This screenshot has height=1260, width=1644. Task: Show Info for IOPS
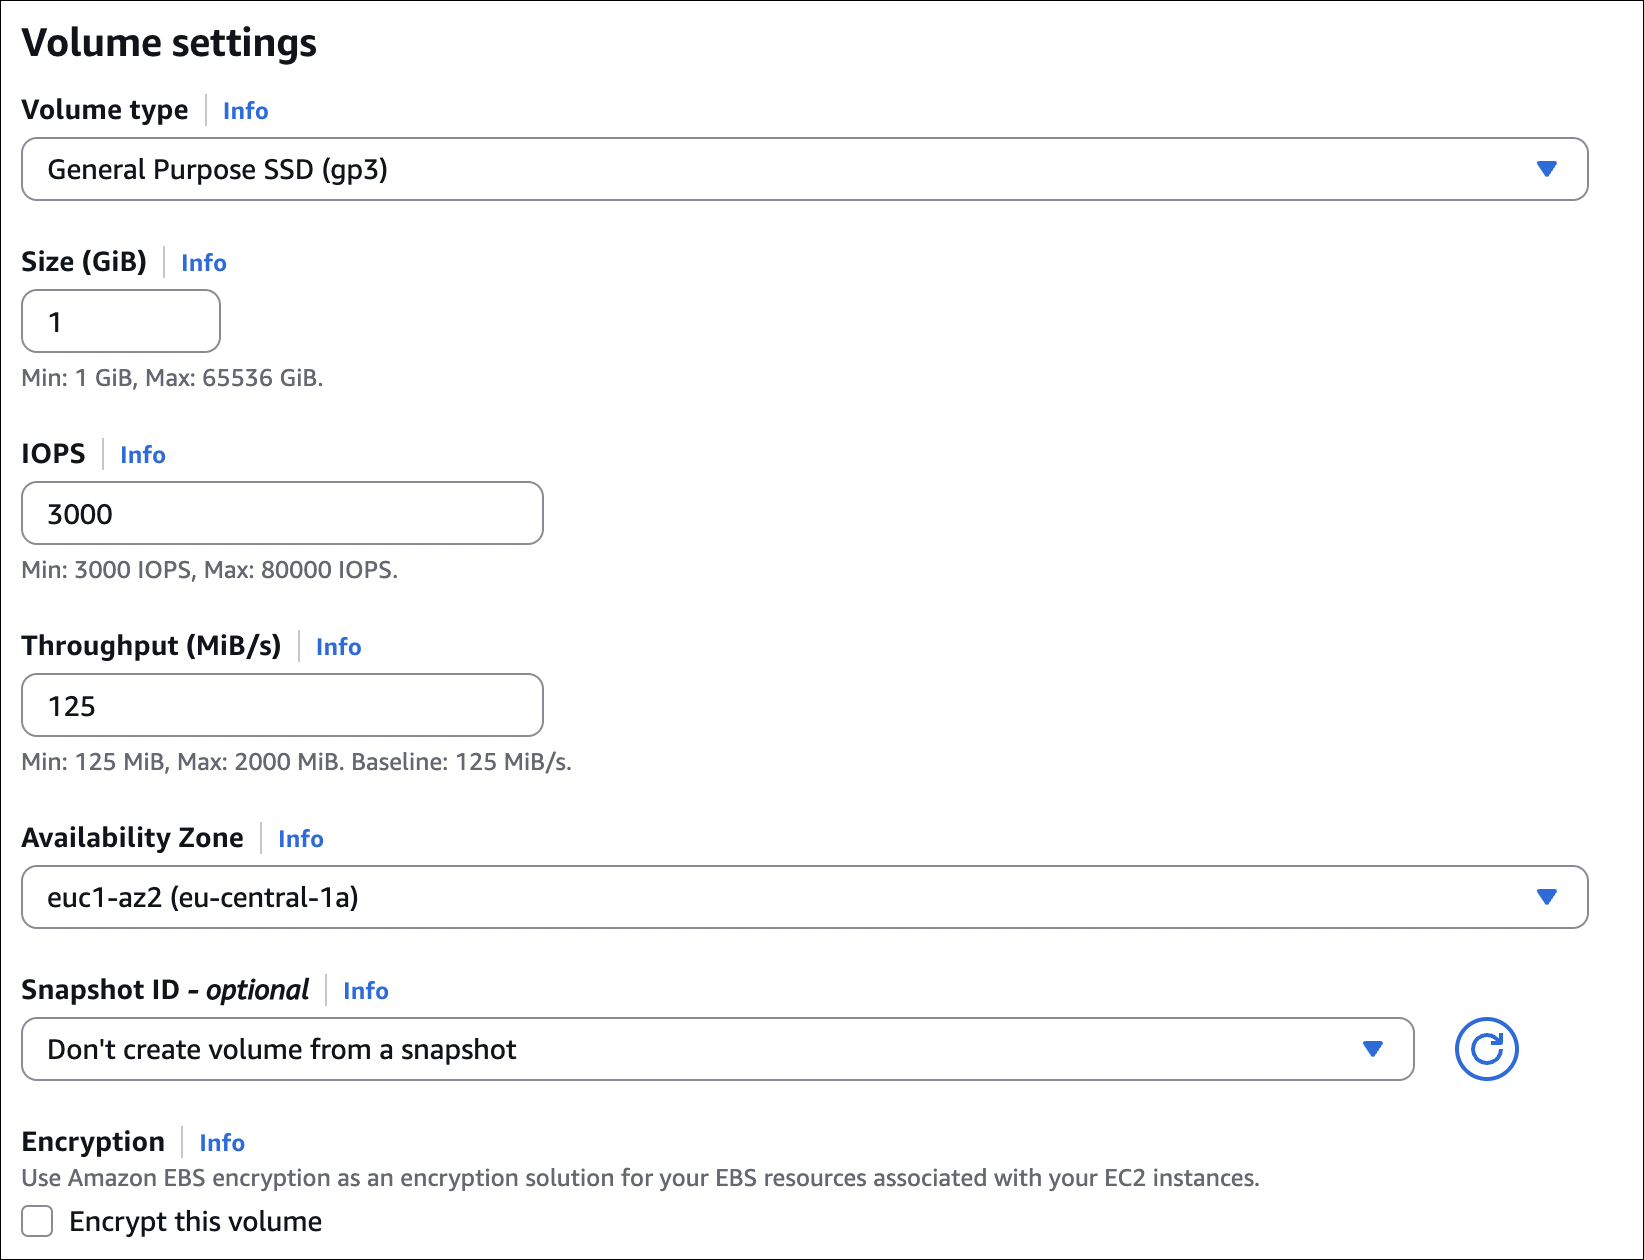[142, 455]
